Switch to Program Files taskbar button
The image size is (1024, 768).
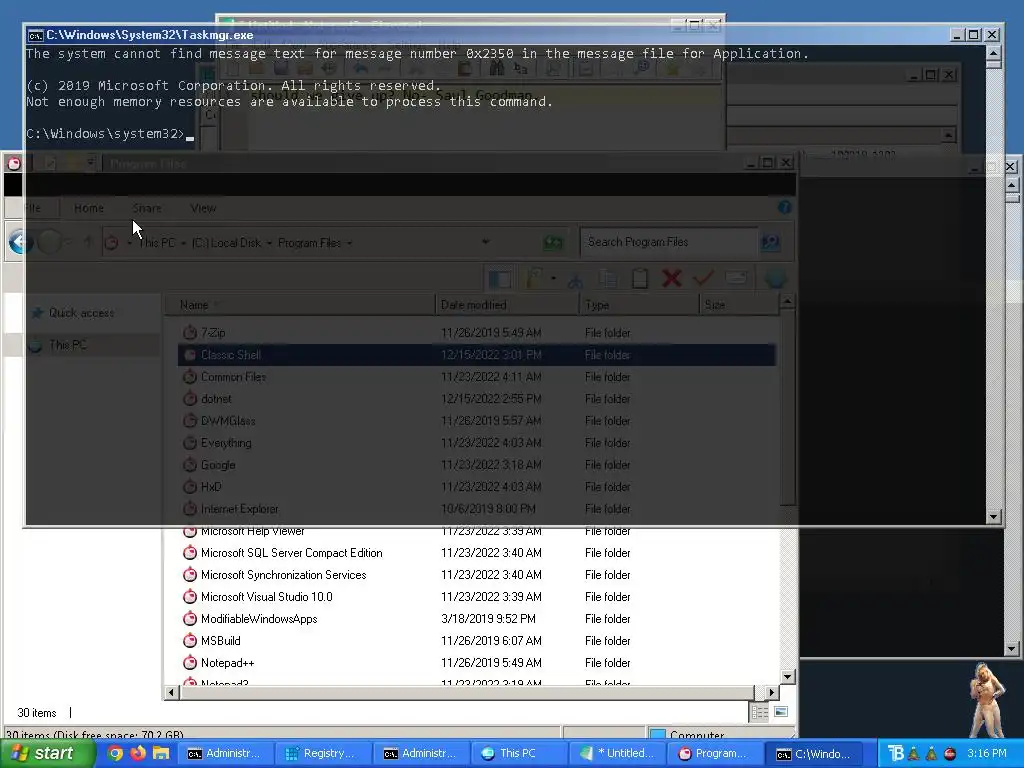tap(715, 754)
